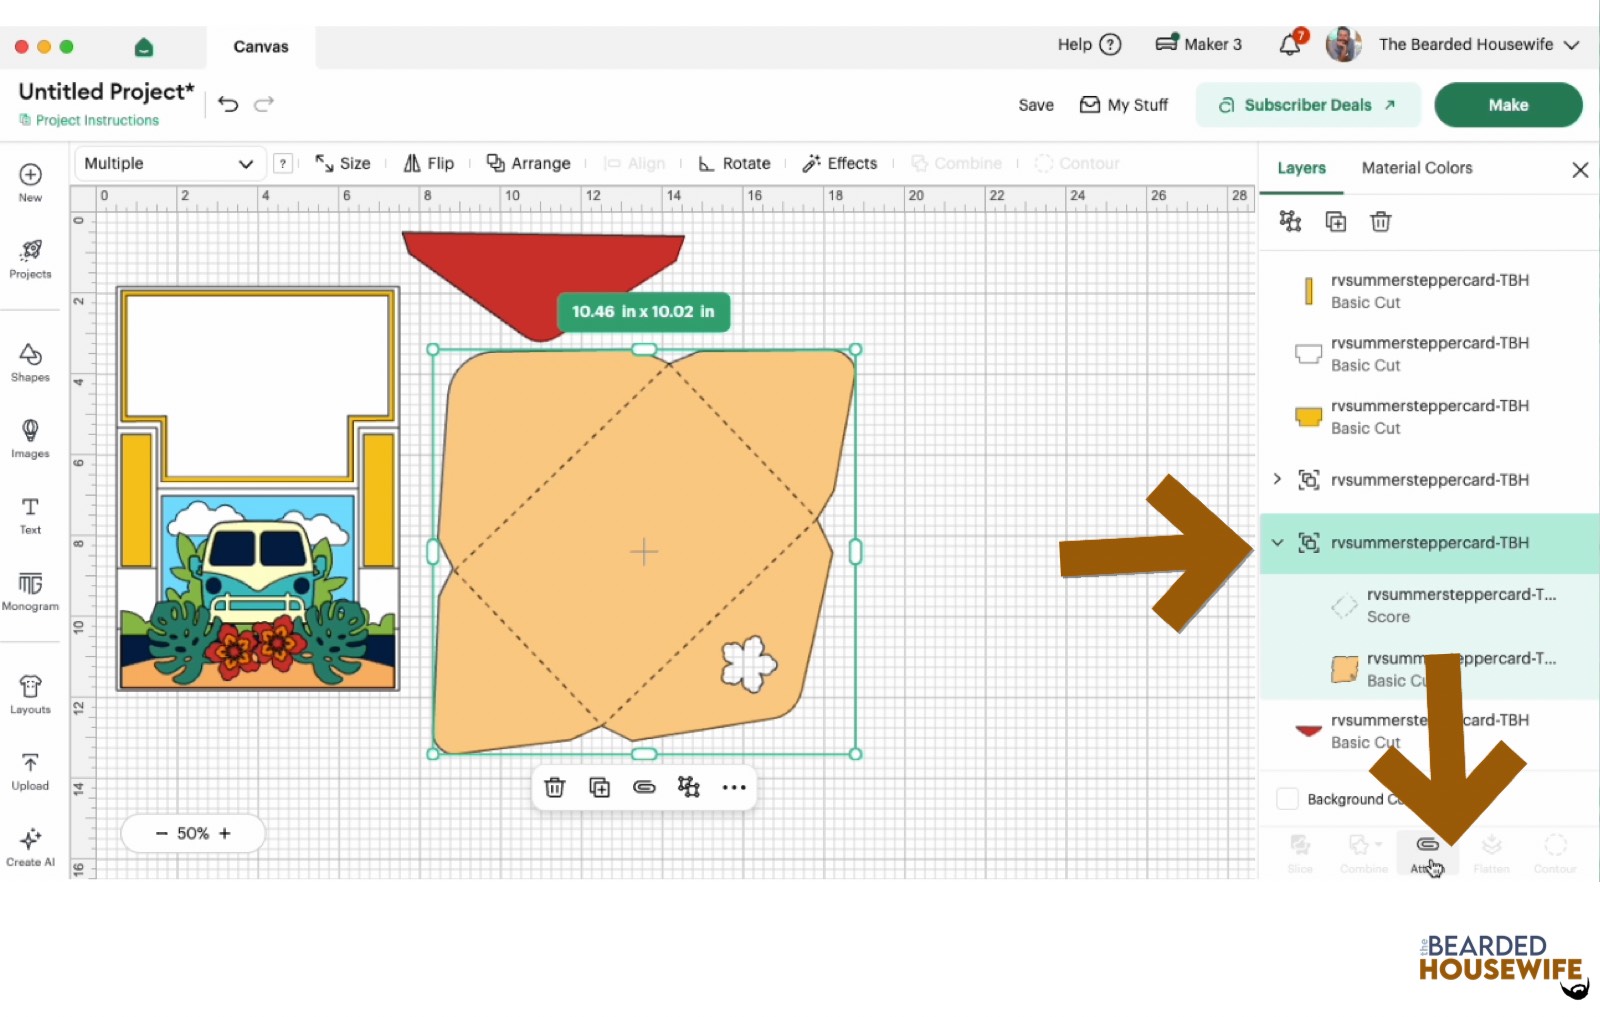Select the RV camper card design on canvas
The width and height of the screenshot is (1600, 1017).
click(258, 489)
